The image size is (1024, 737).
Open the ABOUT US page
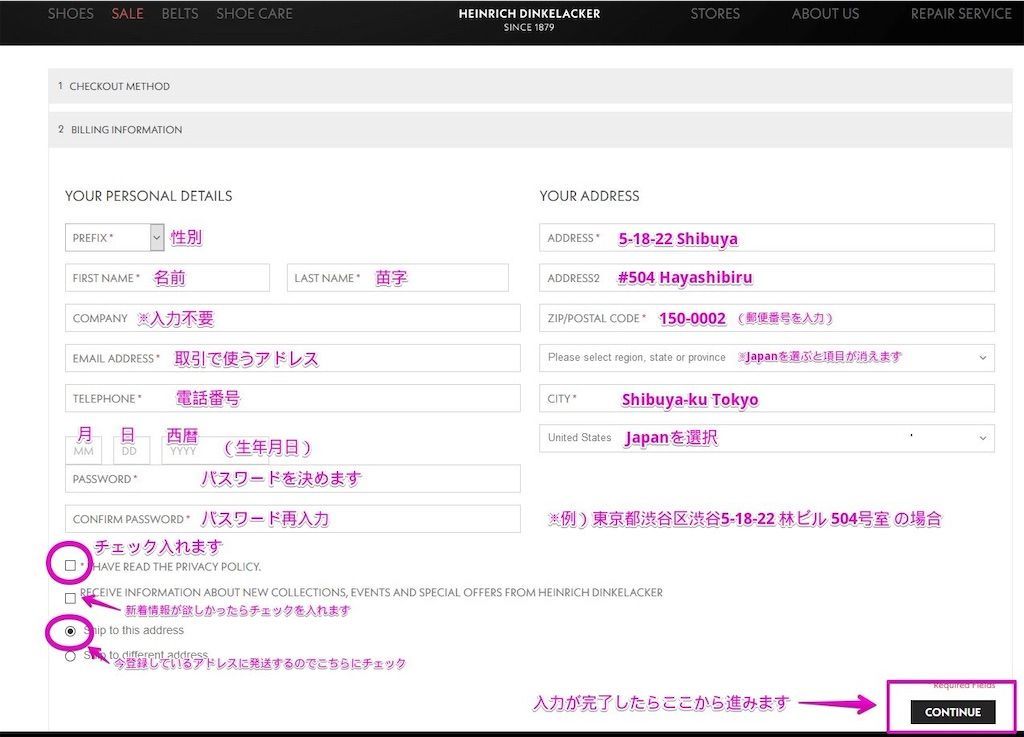point(825,14)
